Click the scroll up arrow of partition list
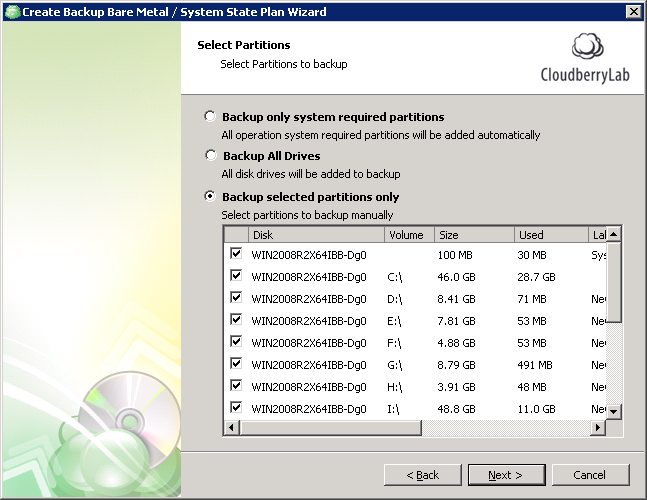Screen dimensions: 647x500 (614, 234)
